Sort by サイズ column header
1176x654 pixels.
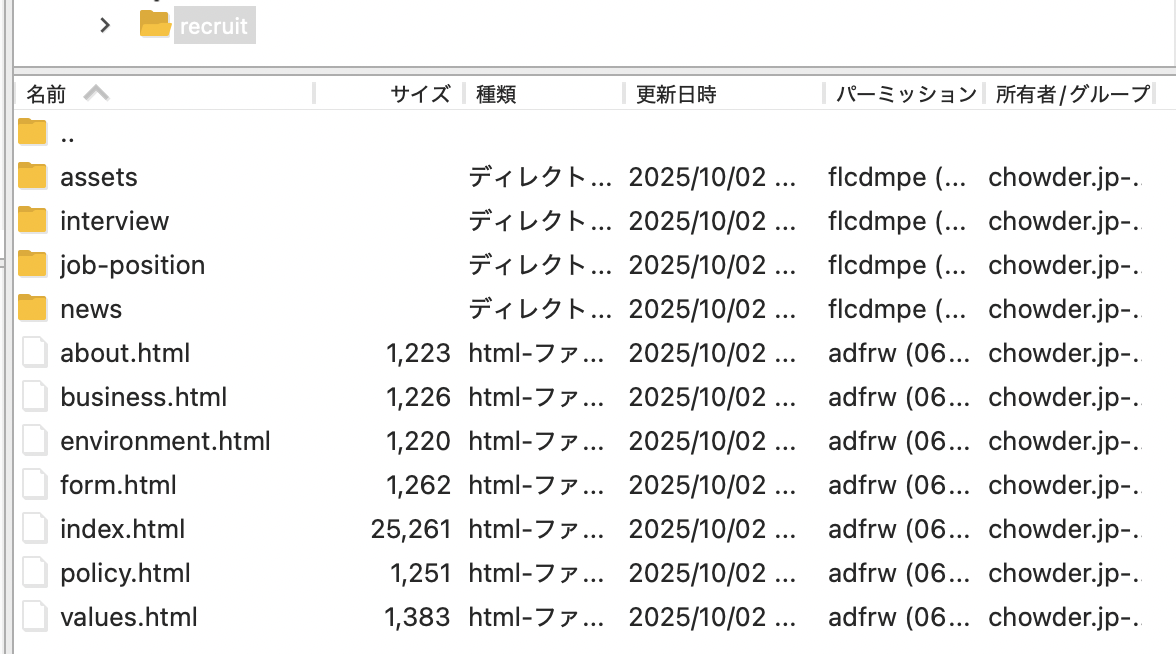[x=420, y=94]
